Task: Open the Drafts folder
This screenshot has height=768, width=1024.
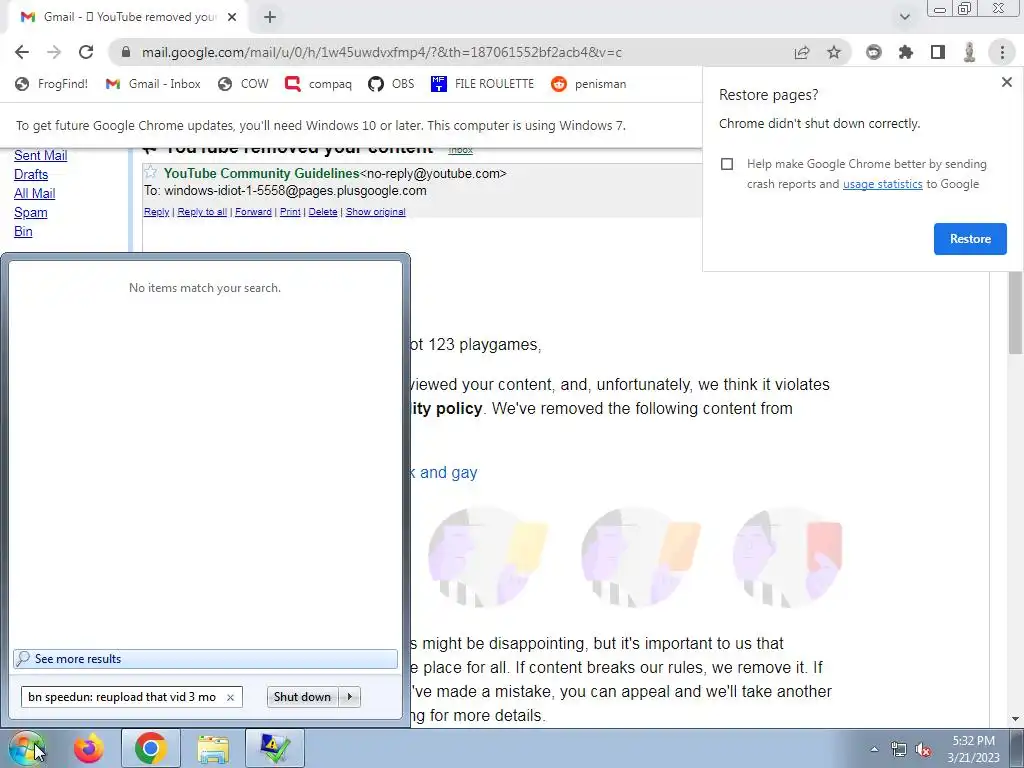Action: (31, 174)
